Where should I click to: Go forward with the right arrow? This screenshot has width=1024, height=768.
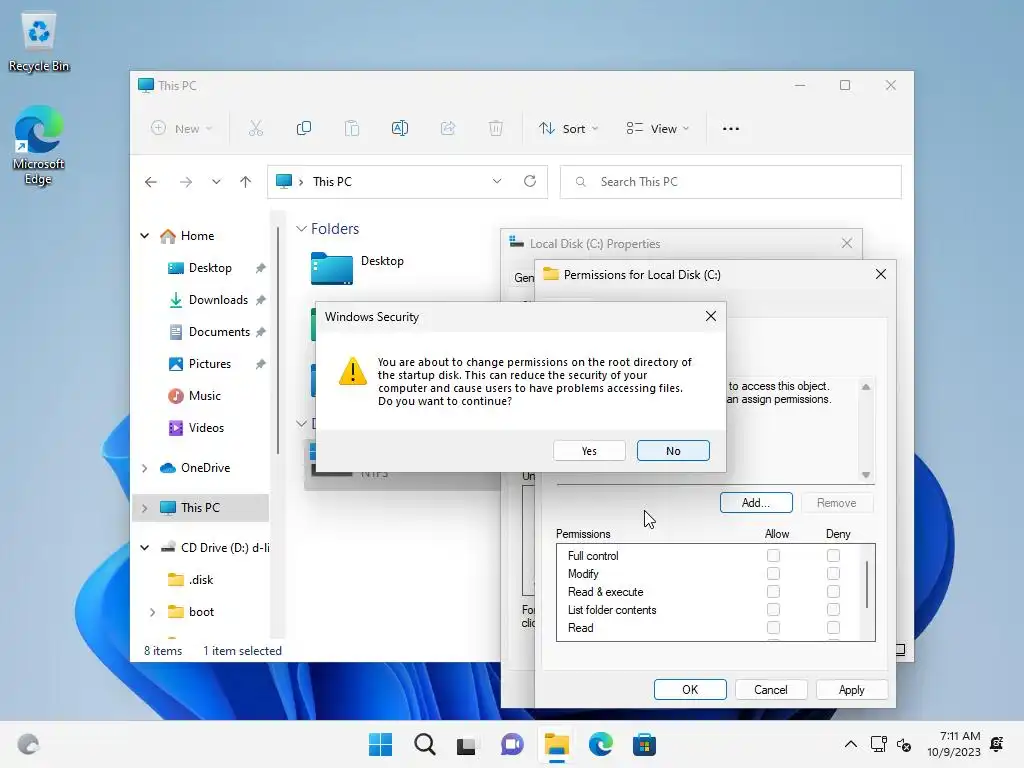point(186,182)
